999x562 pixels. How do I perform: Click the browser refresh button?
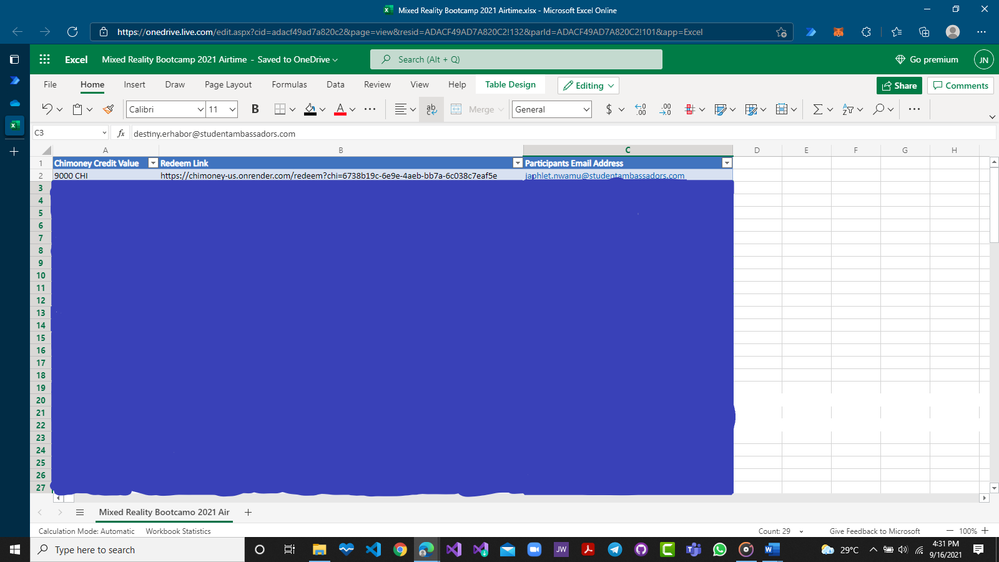pyautogui.click(x=73, y=32)
